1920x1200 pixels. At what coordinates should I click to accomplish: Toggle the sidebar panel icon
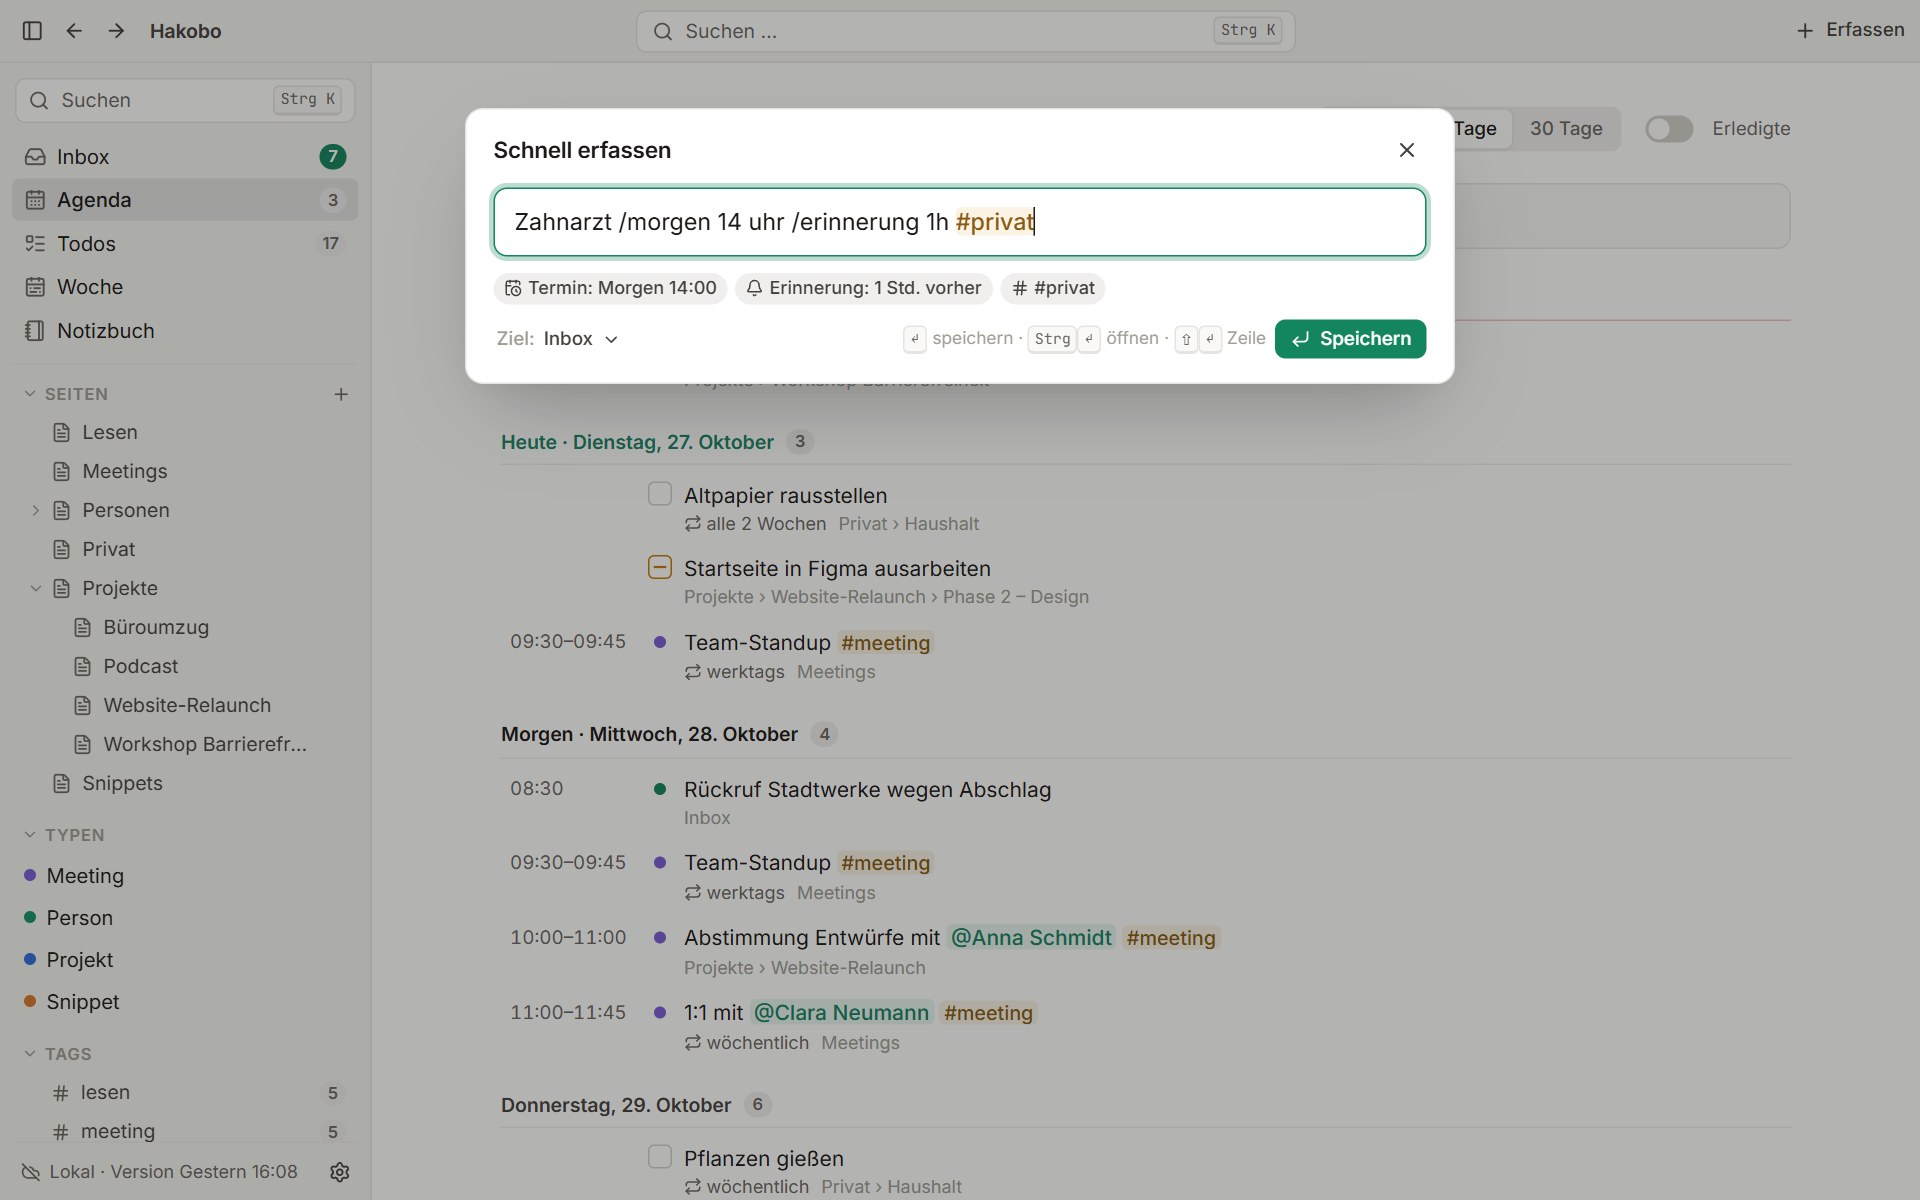pos(32,31)
